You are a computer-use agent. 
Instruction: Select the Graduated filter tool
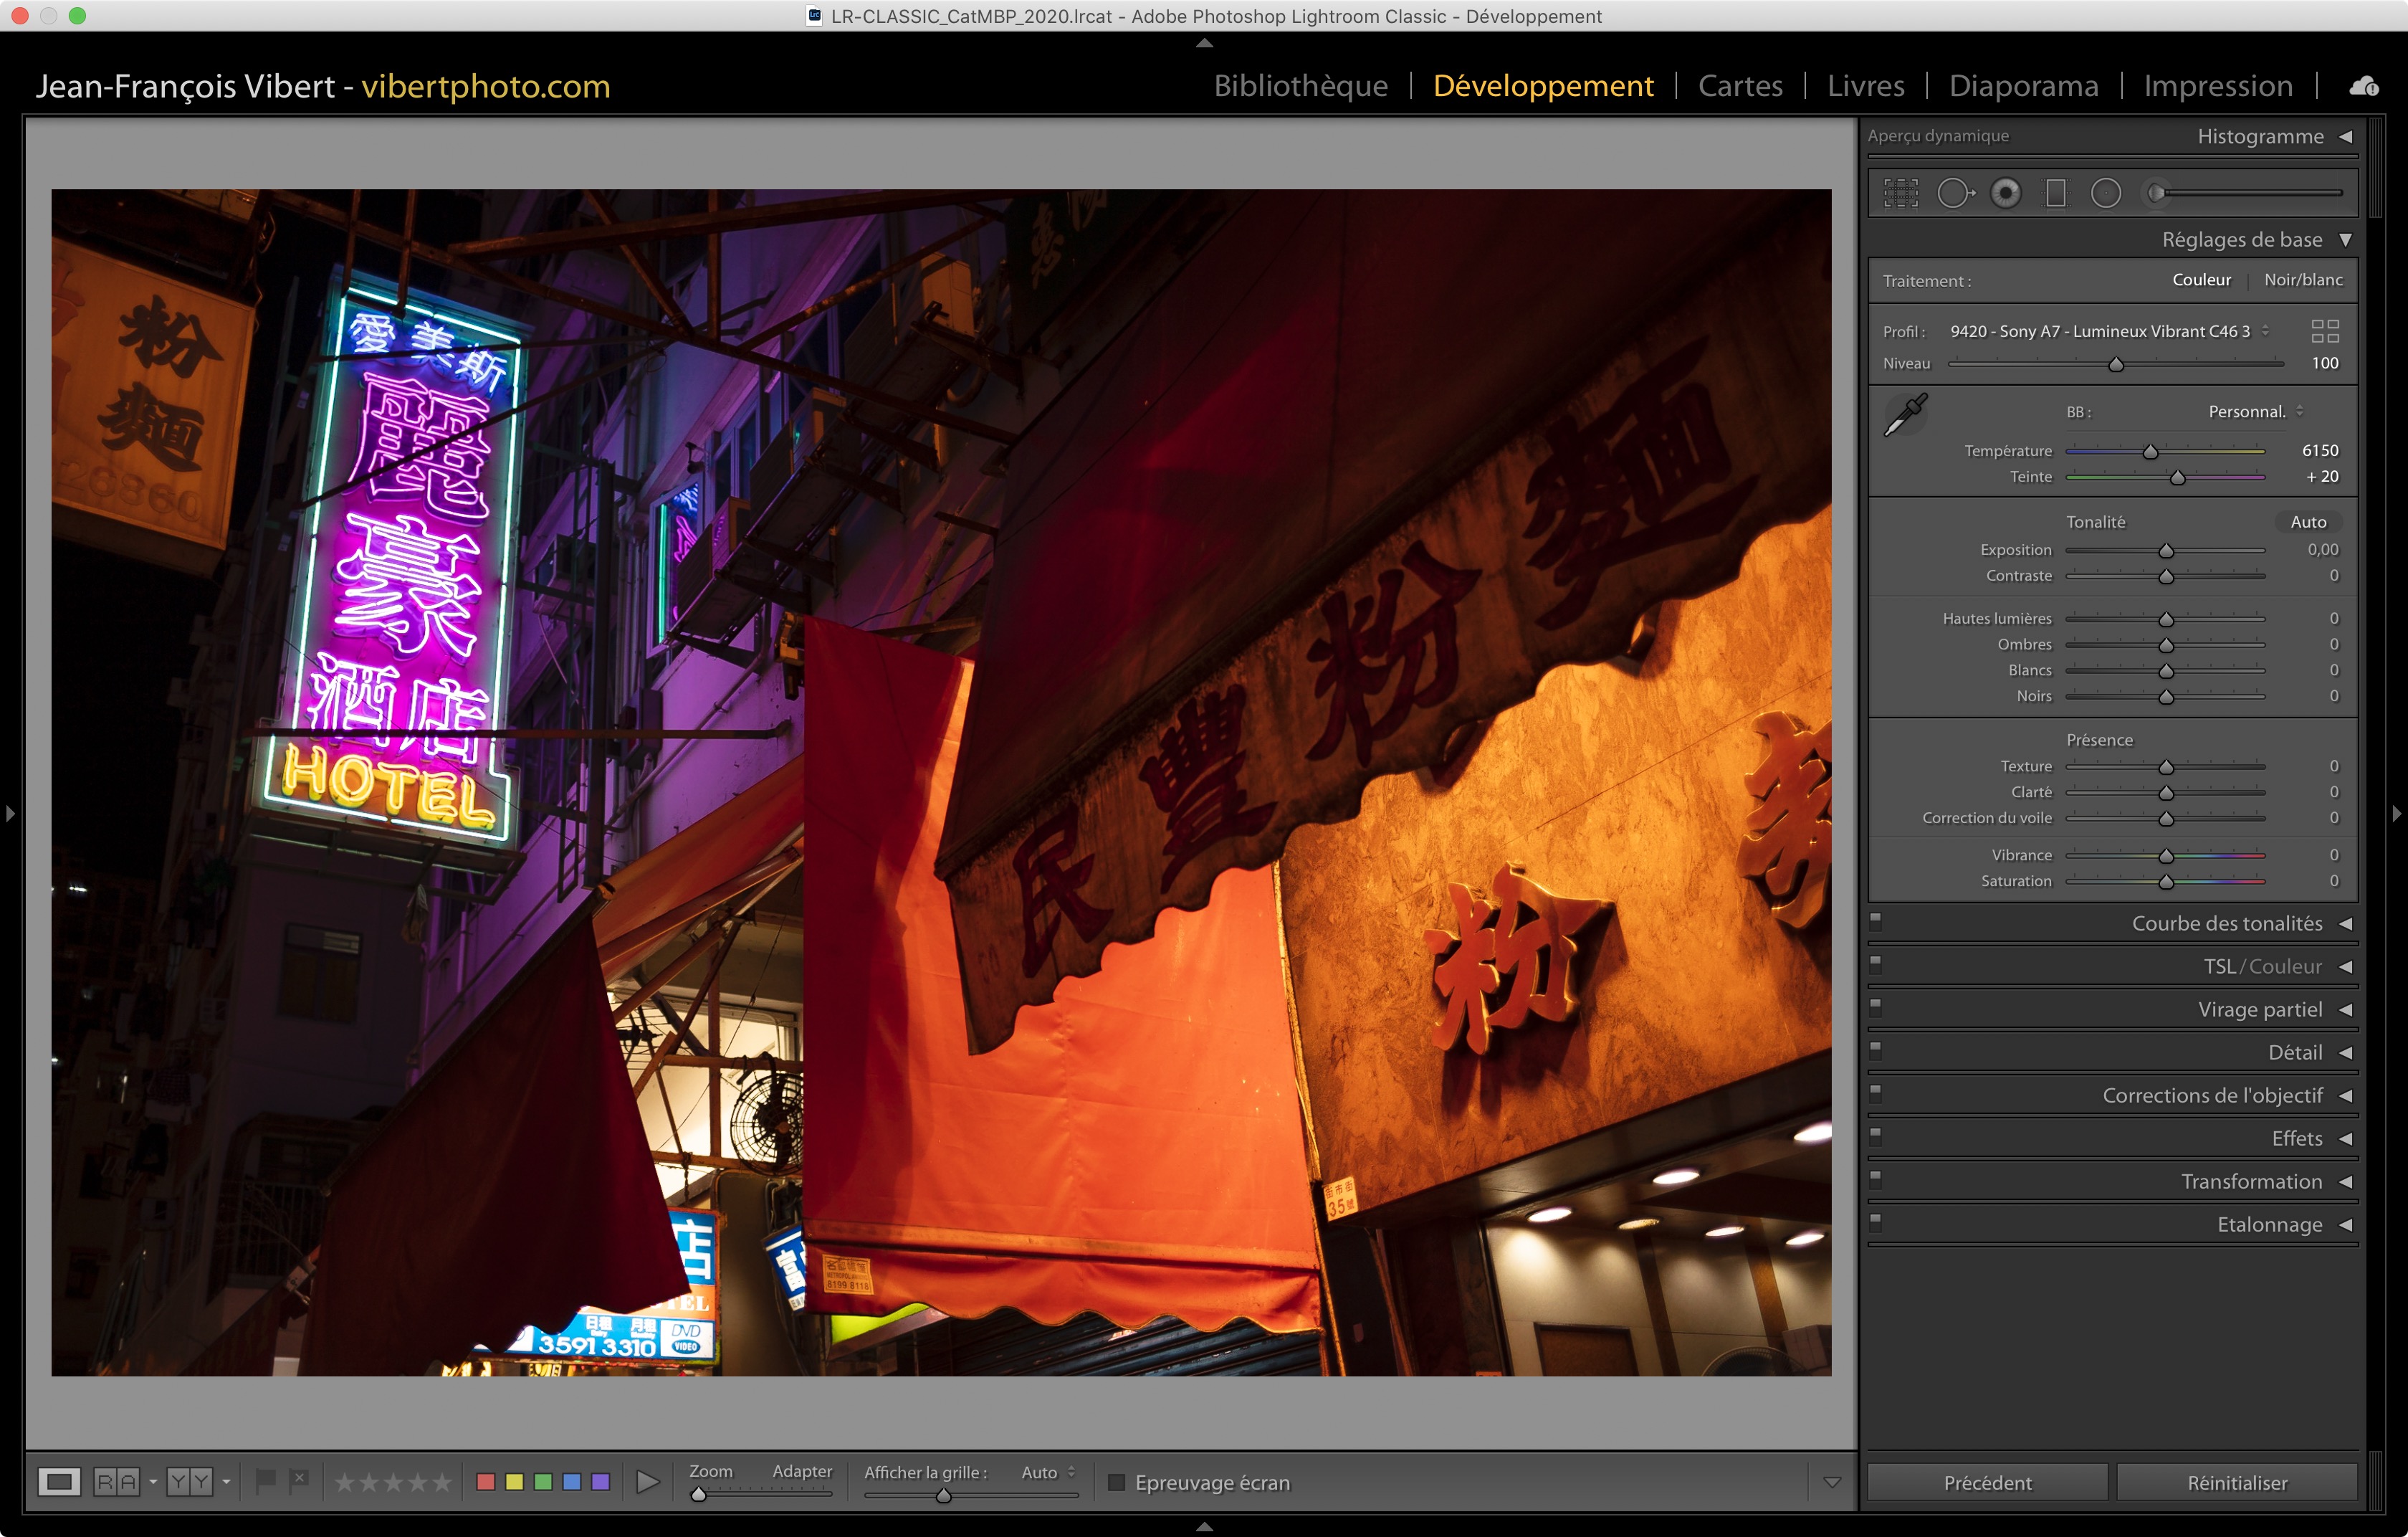tap(2056, 193)
